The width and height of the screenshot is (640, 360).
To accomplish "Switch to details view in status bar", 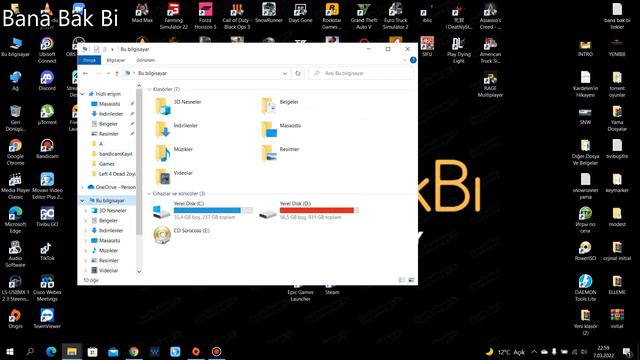I will point(402,280).
